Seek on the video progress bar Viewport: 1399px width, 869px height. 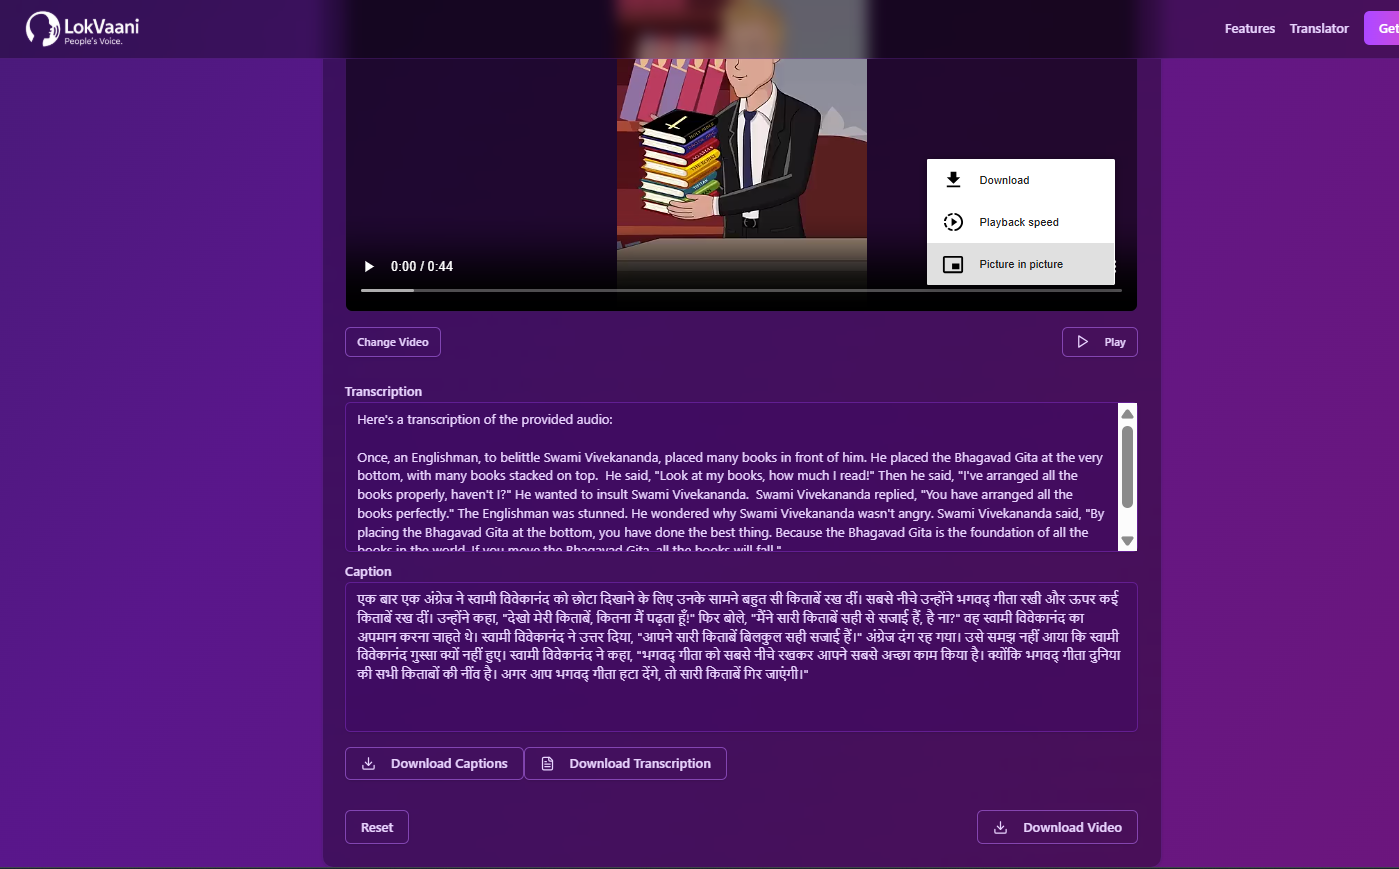pos(741,290)
